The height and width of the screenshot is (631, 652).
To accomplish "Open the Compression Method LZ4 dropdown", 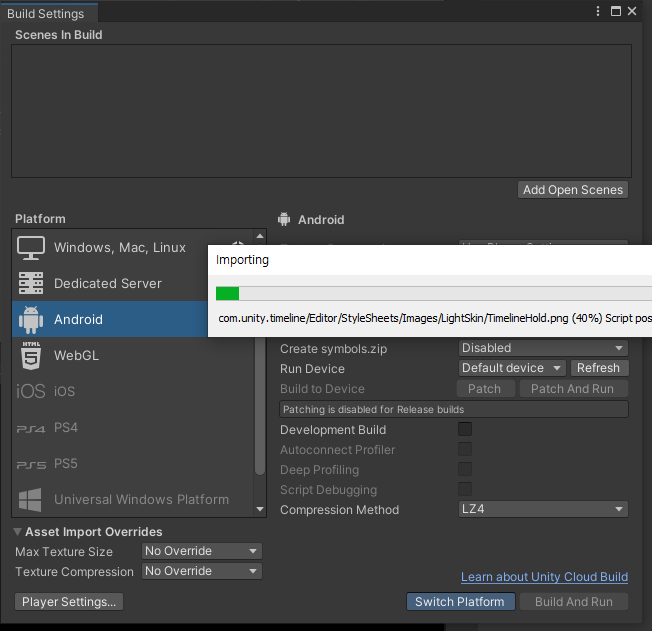I will (543, 509).
